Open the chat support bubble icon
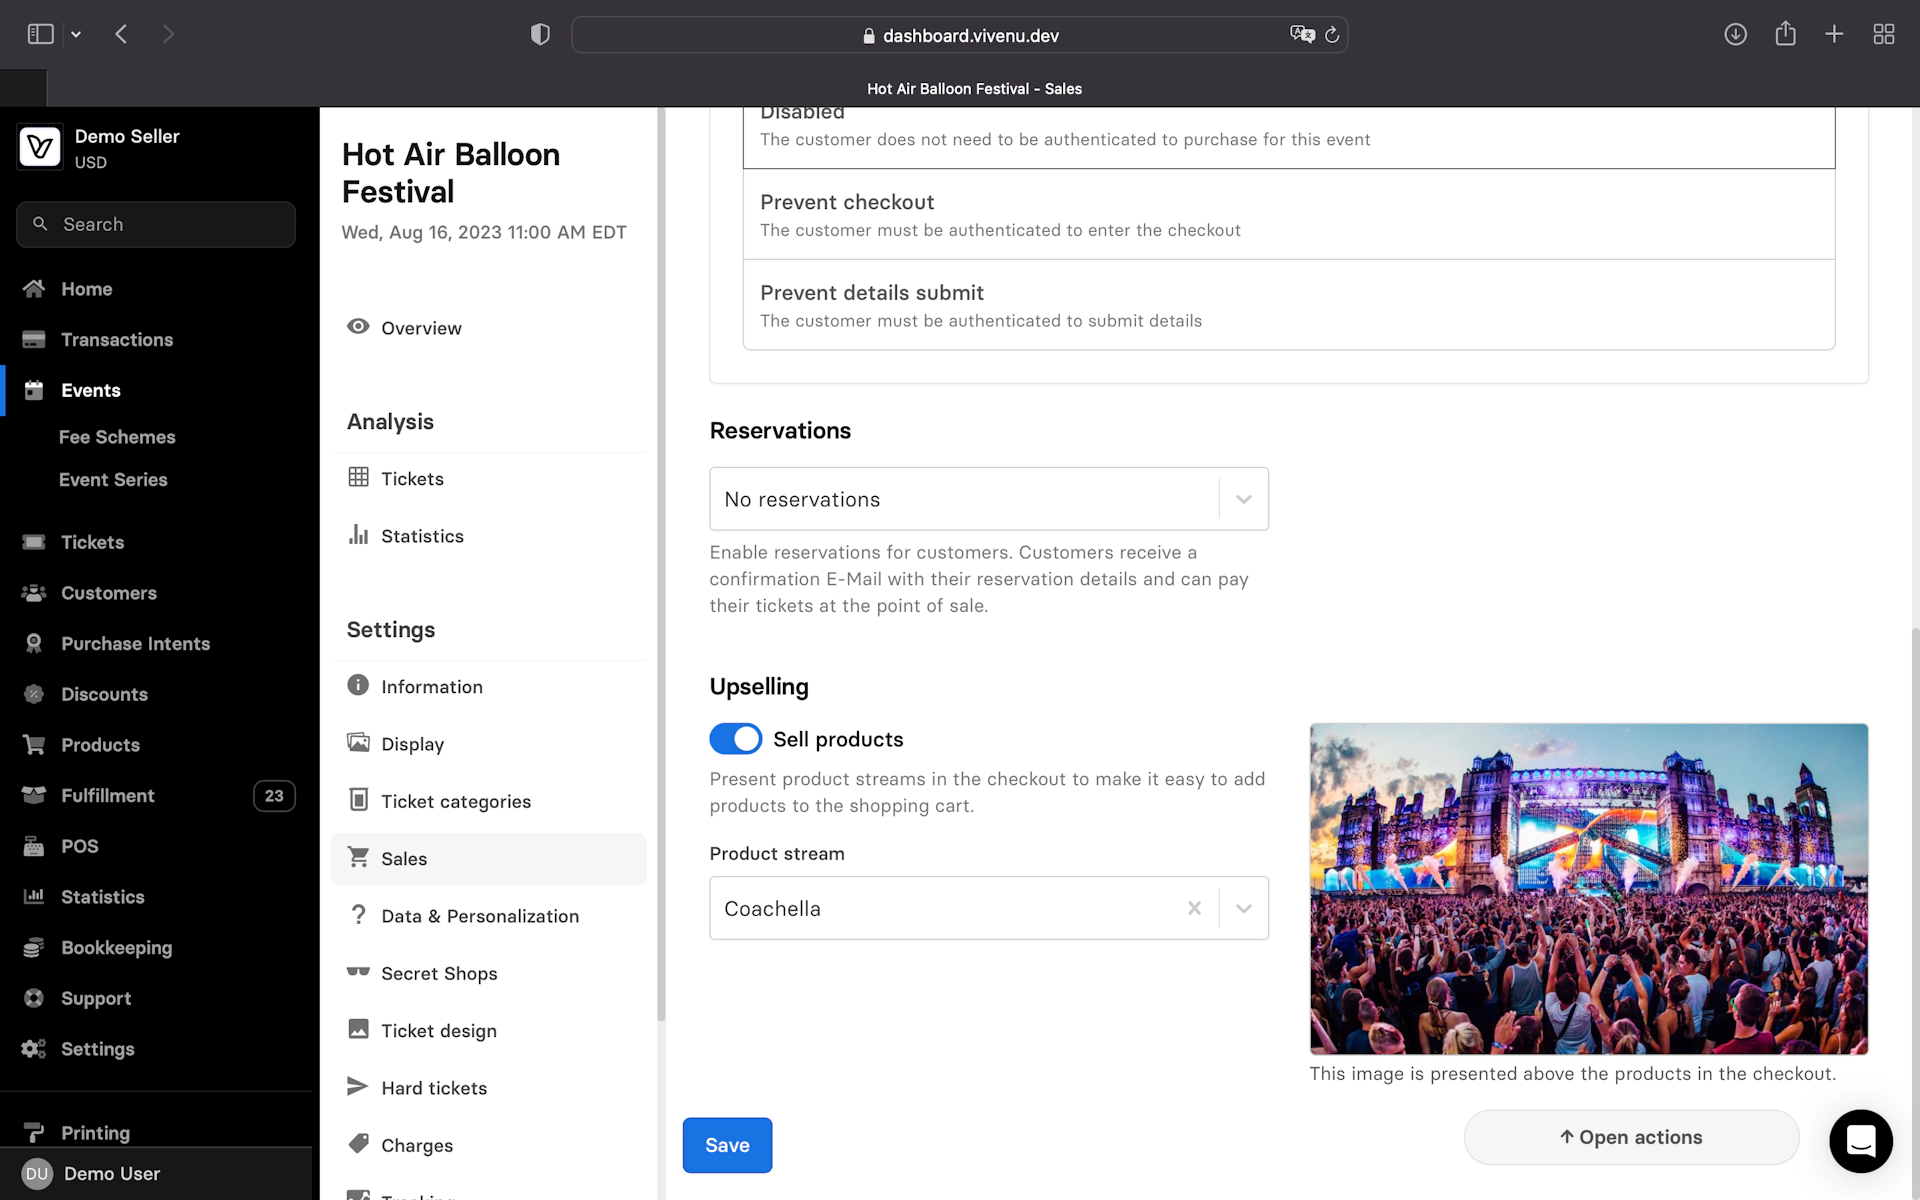Screen dimensions: 1920x1200 pyautogui.click(x=1860, y=1140)
